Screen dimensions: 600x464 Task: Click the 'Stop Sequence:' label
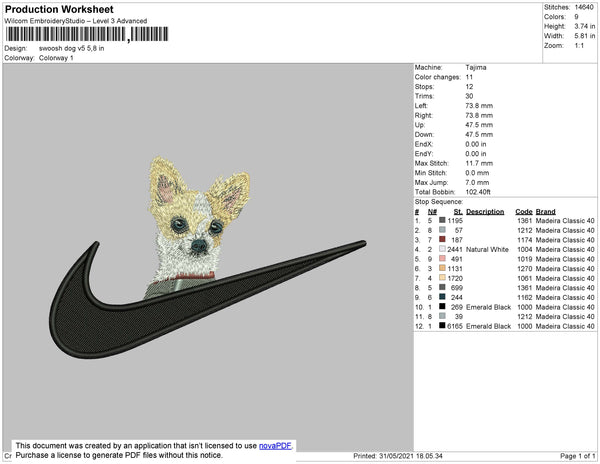pos(439,202)
